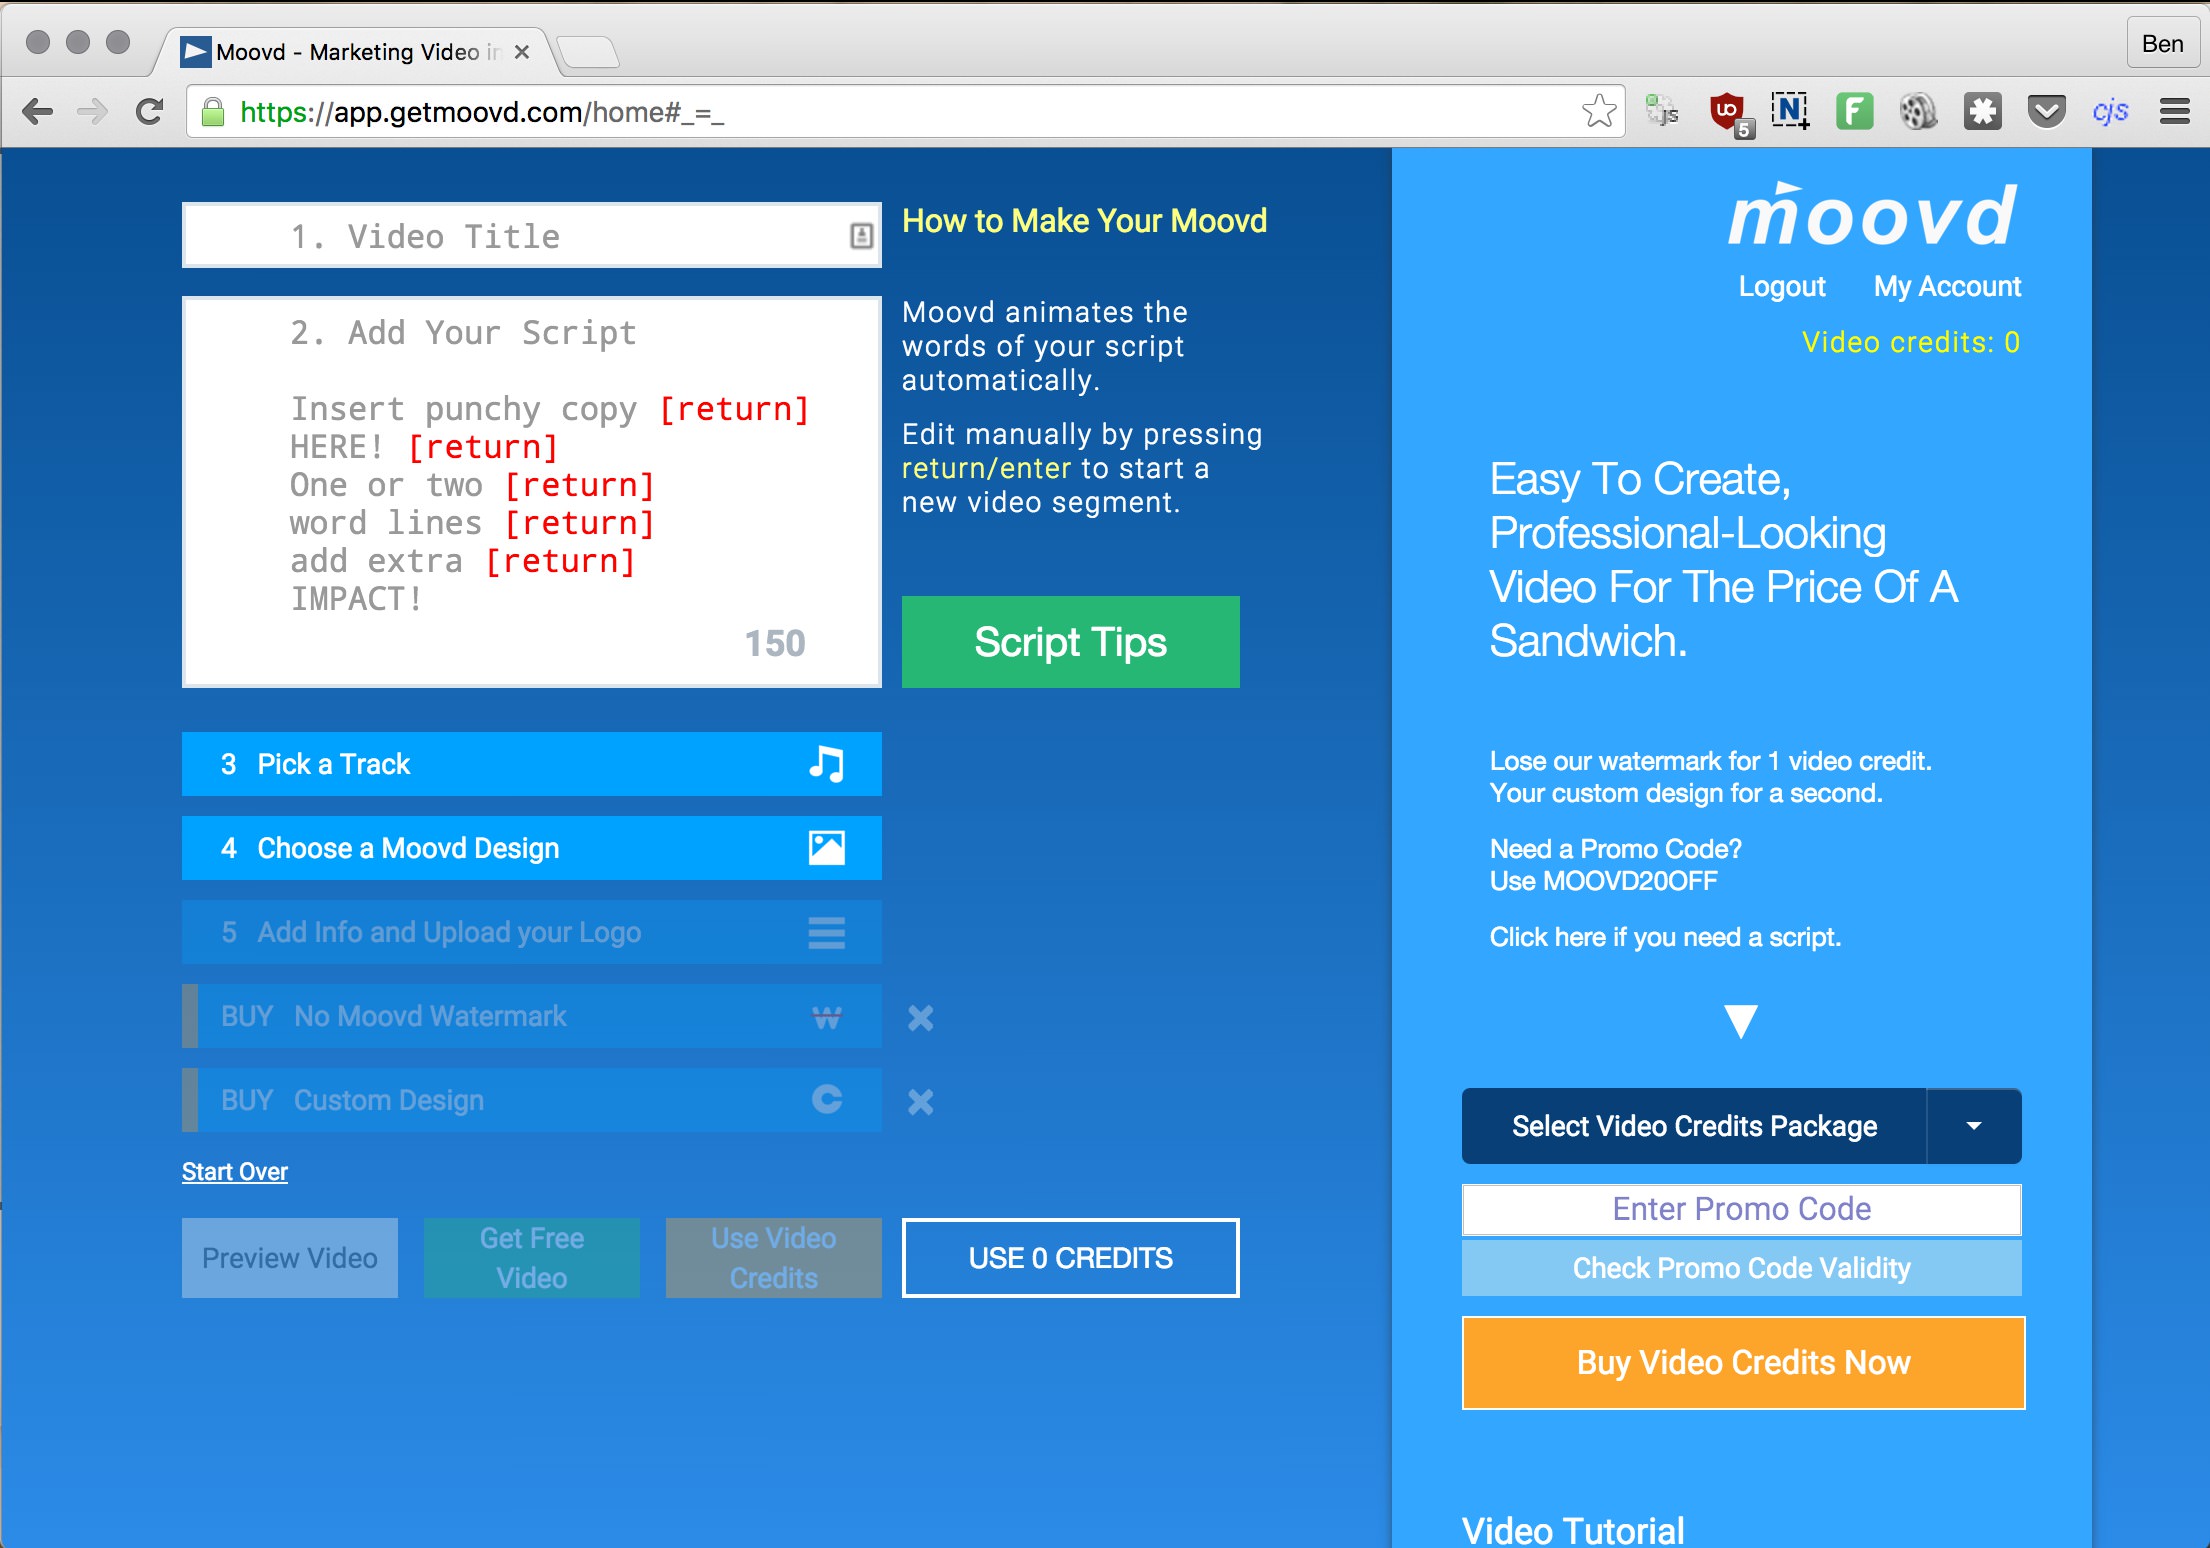2210x1548 pixels.
Task: Click the green padlock in the address bar
Action: 212,112
